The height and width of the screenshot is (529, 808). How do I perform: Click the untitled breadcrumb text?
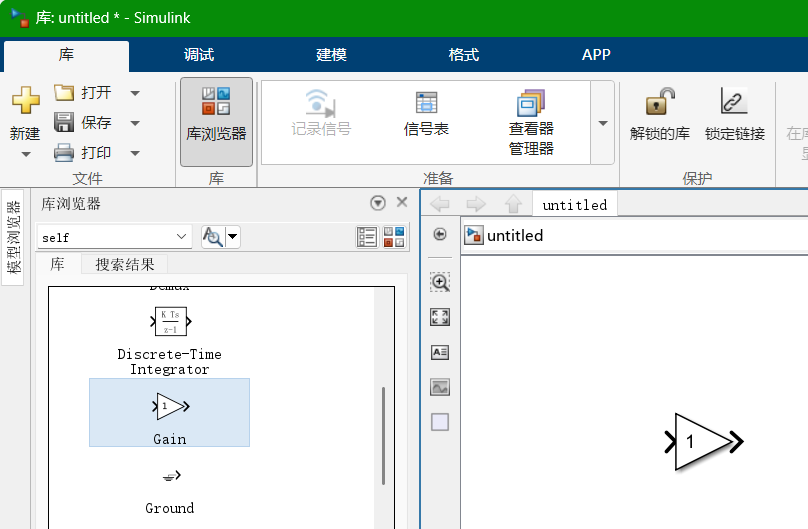click(515, 235)
